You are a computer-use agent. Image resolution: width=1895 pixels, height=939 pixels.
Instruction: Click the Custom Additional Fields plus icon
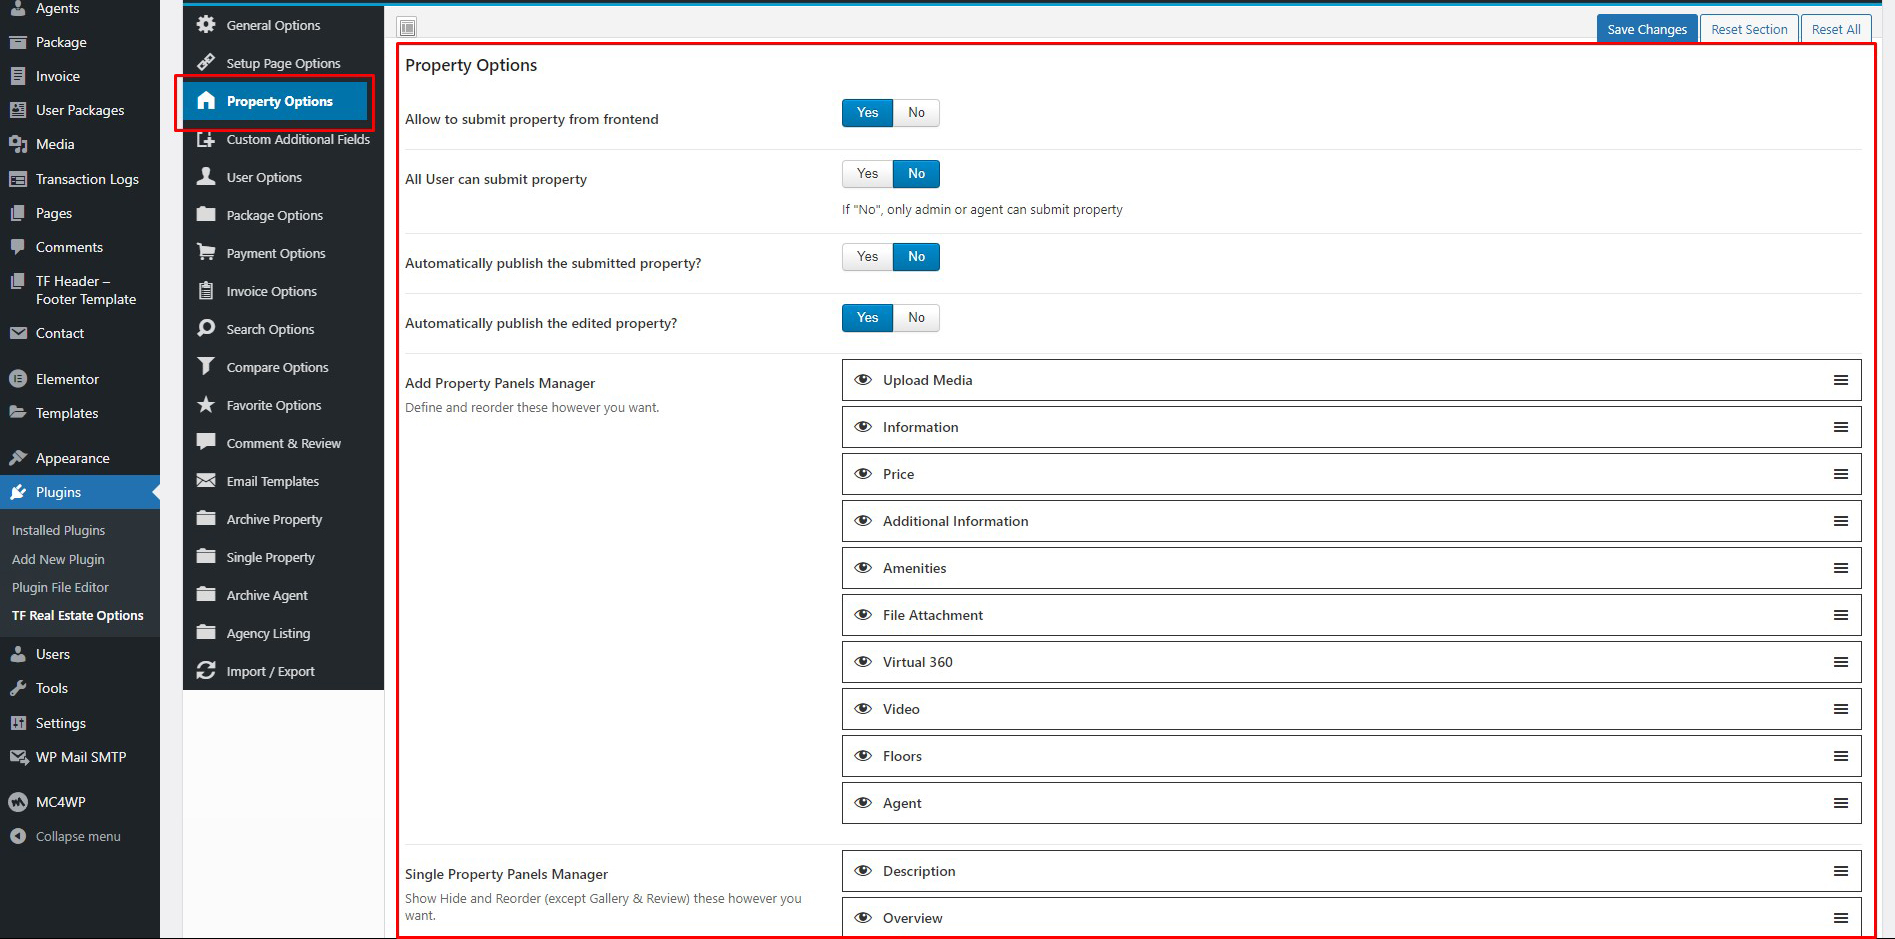206,139
